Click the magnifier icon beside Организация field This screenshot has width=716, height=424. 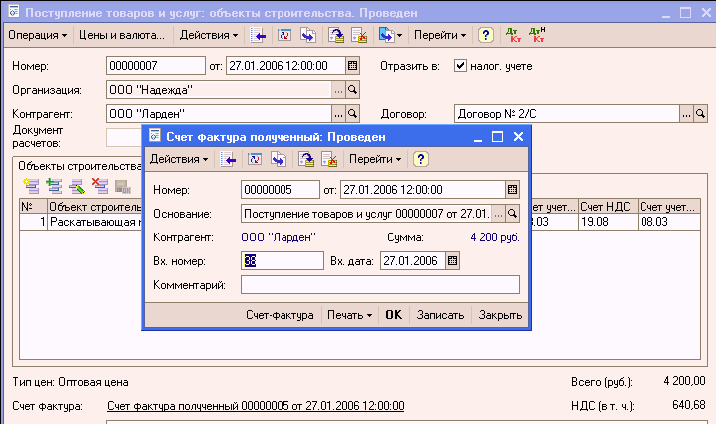click(x=352, y=90)
